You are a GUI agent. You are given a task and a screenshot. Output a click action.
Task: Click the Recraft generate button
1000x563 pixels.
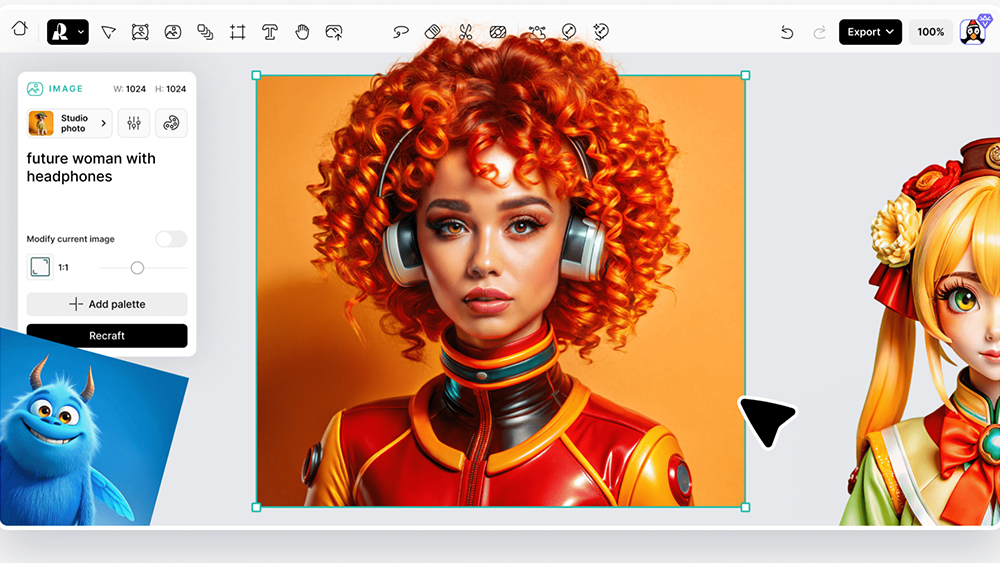(107, 336)
